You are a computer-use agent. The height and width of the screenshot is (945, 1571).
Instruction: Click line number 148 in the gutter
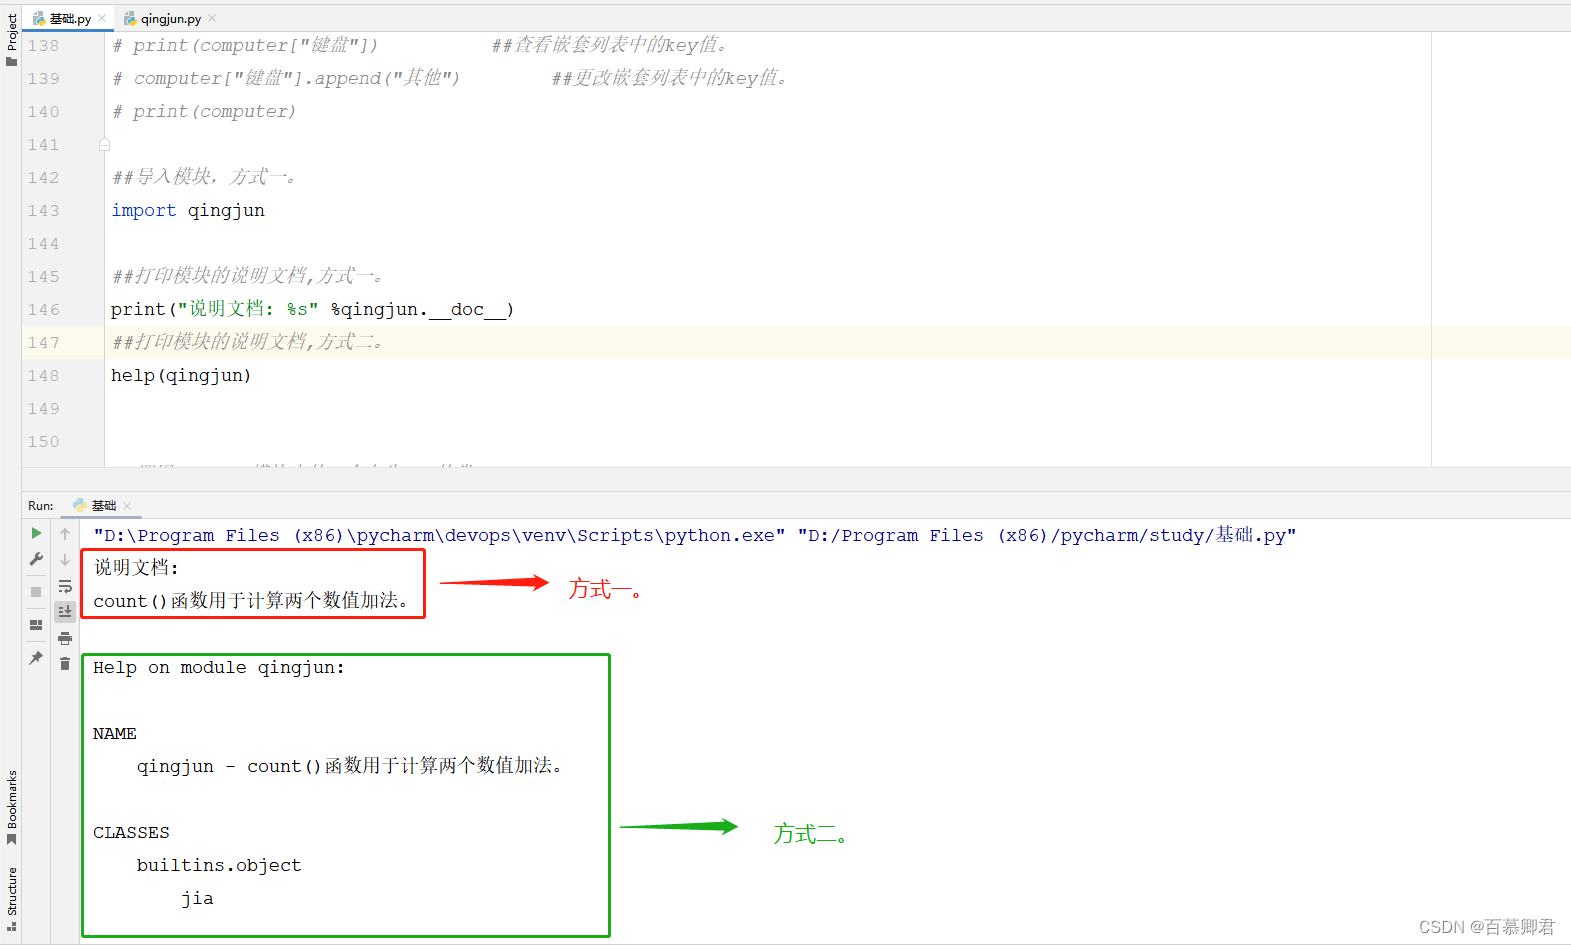[x=43, y=375]
